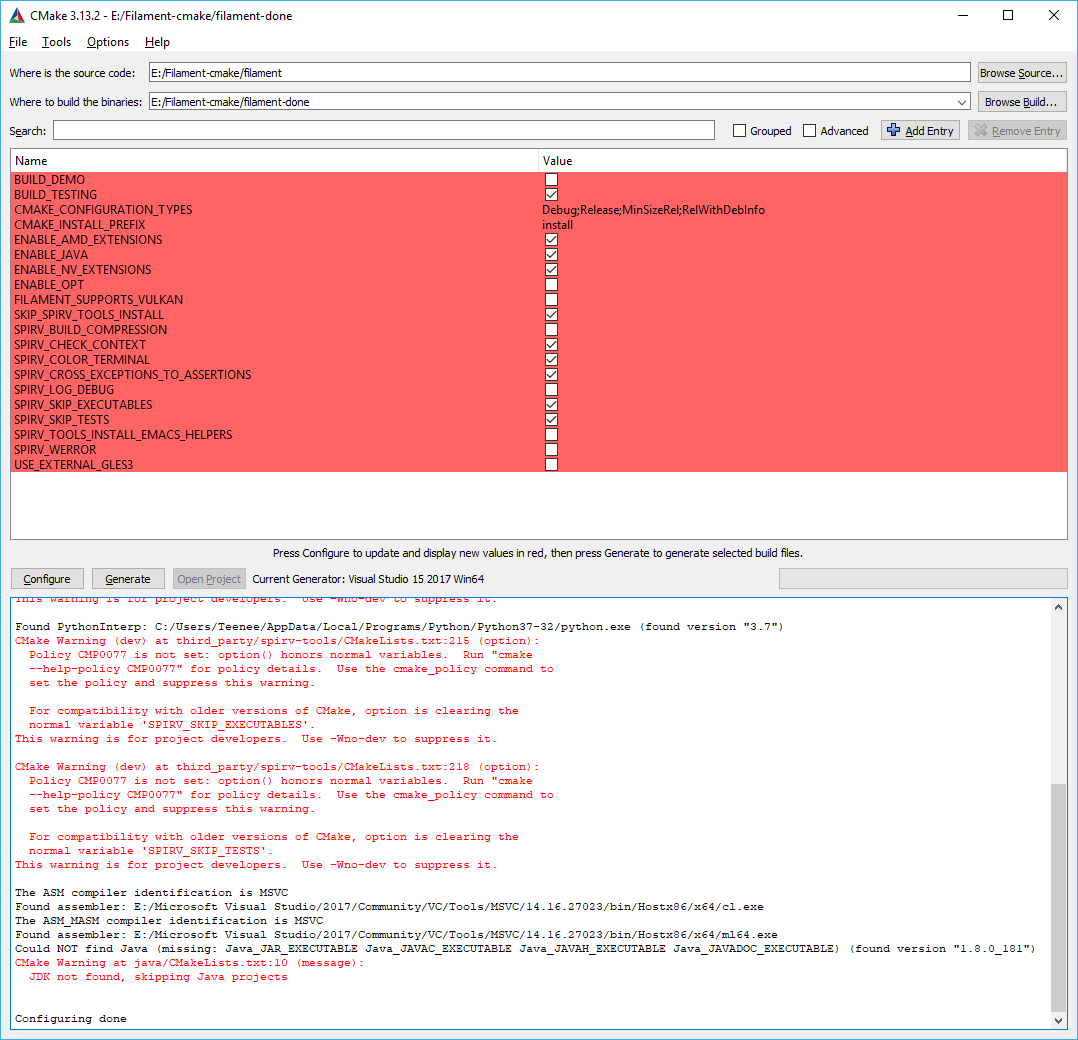Focus the Search input field
The height and width of the screenshot is (1040, 1078).
(x=384, y=131)
